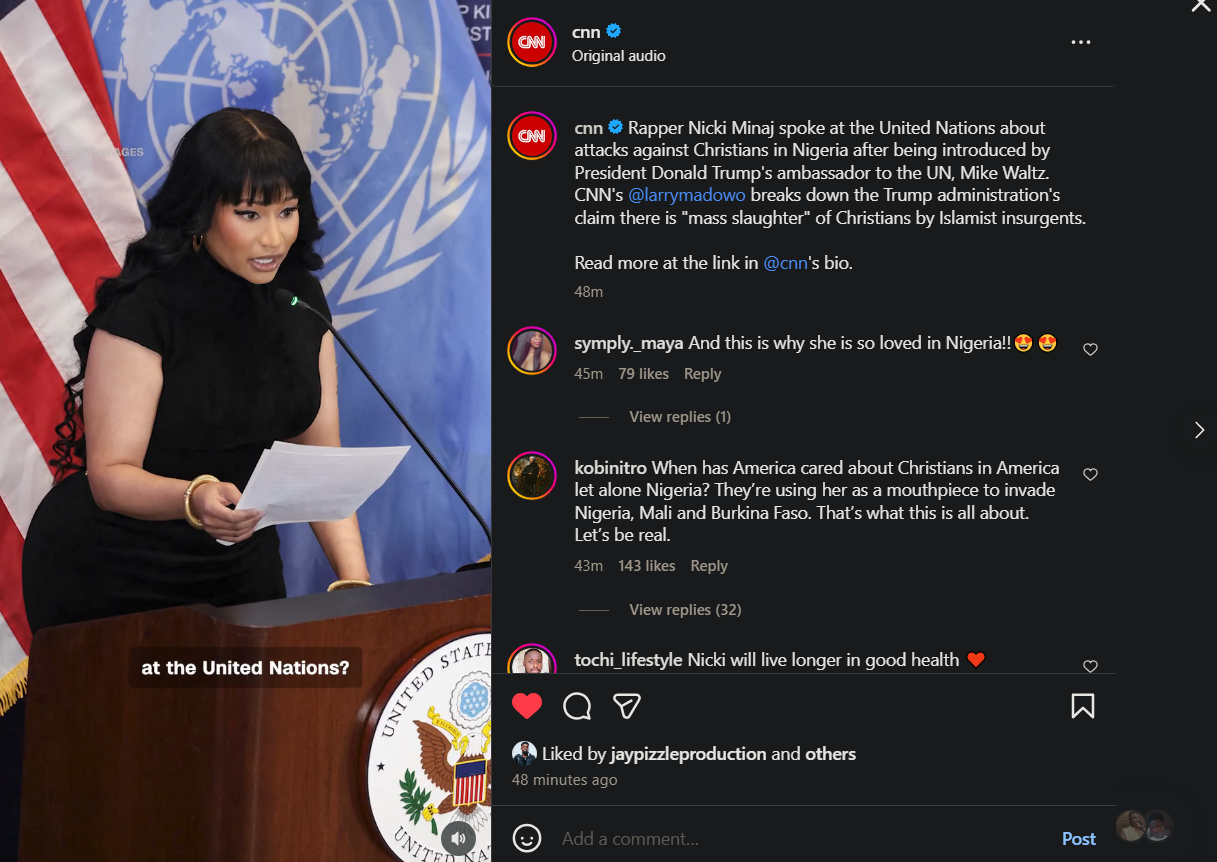Click Reply under kobinitro's comment
This screenshot has height=862, width=1217.
click(709, 565)
